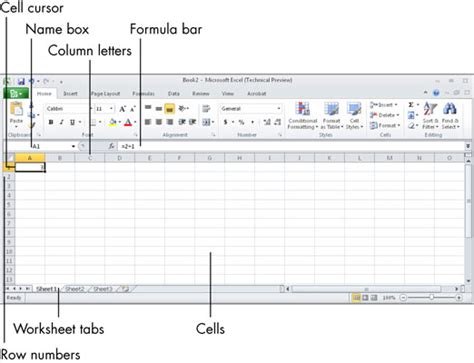Click the green File button
This screenshot has width=474, height=363.
[16, 94]
